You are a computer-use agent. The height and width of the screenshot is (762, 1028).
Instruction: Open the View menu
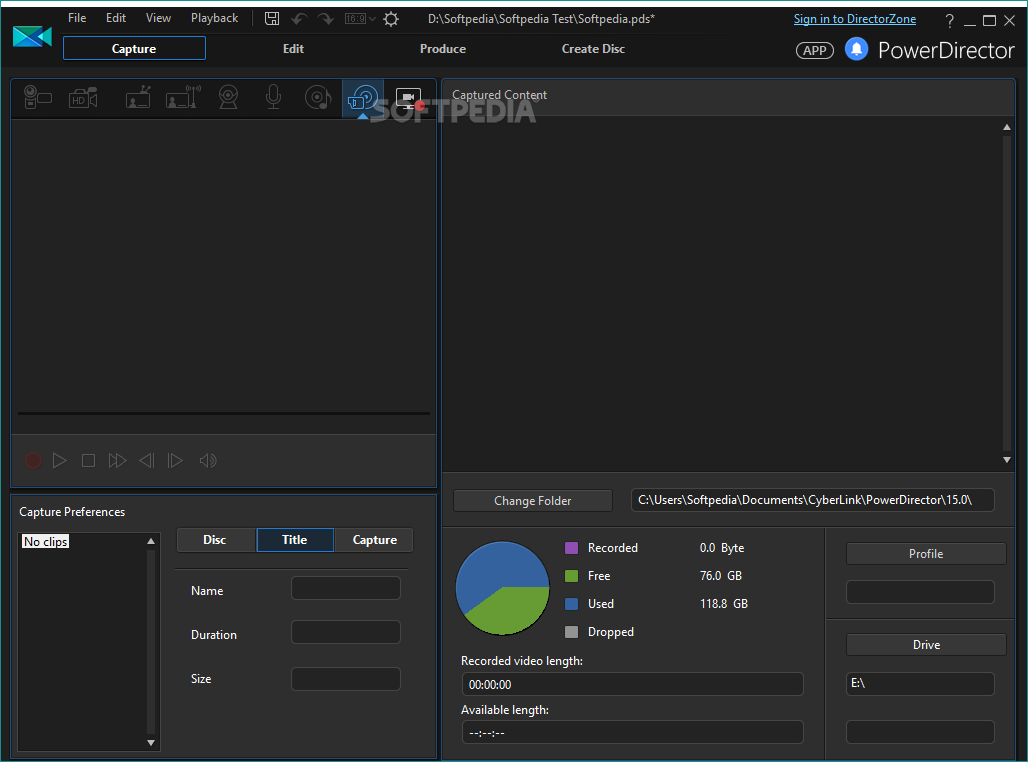[x=158, y=18]
